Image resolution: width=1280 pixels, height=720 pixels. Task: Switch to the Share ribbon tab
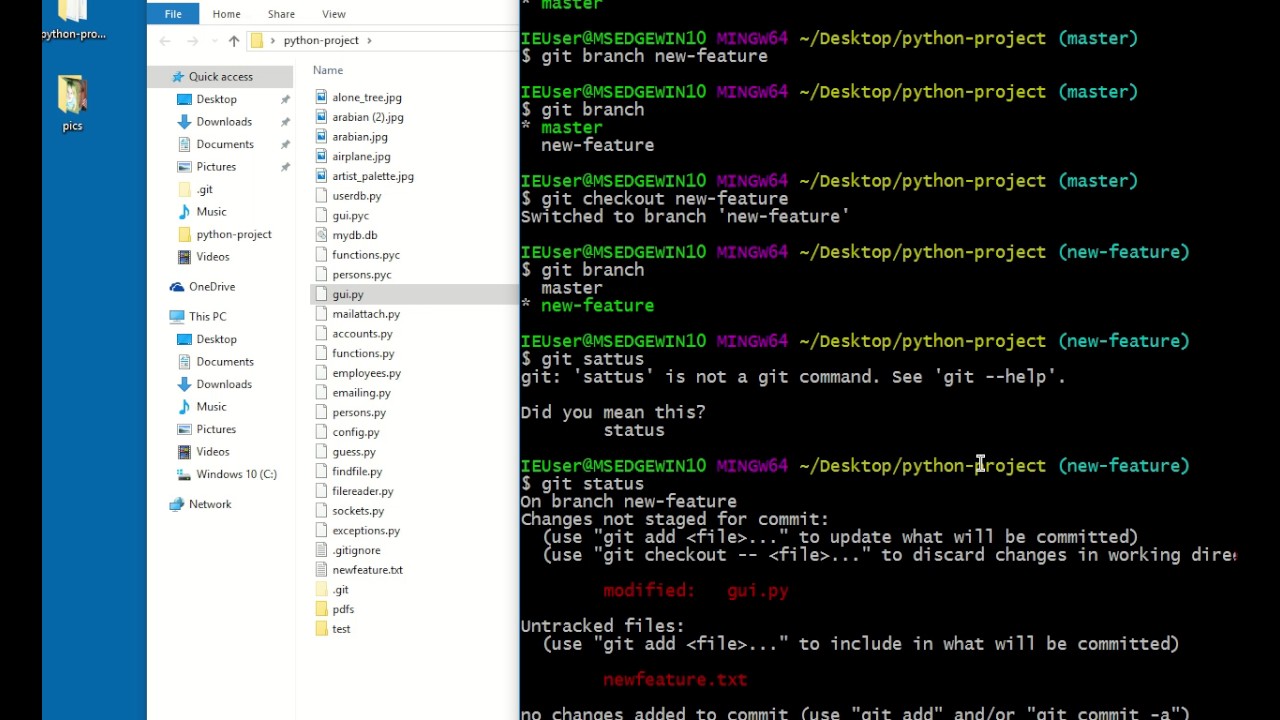point(281,14)
